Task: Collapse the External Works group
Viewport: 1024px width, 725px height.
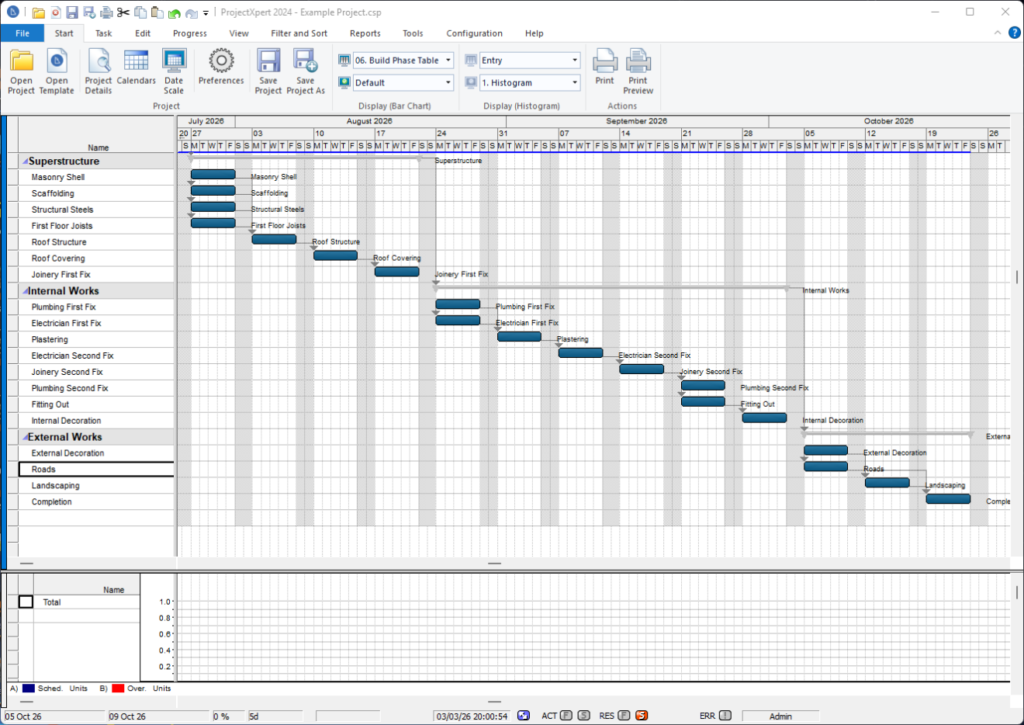Action: pos(25,437)
